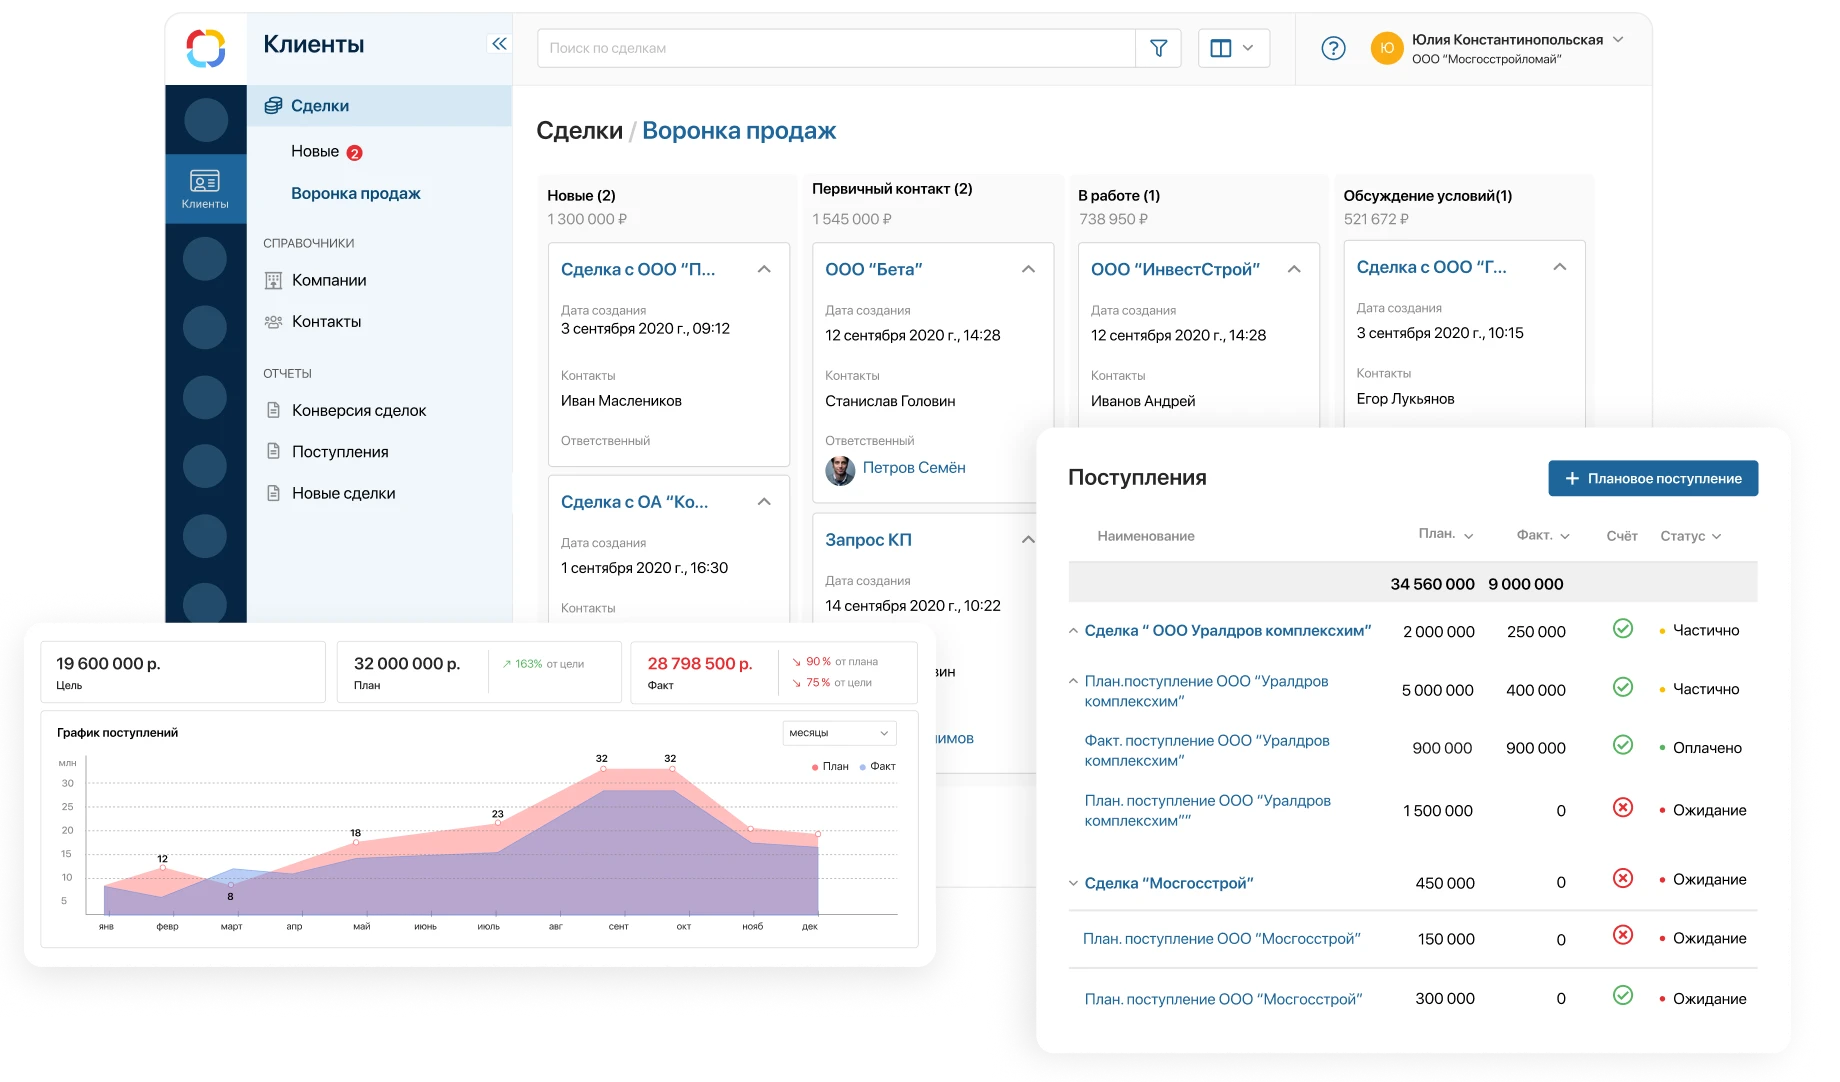1840x1082 pixels.
Task: Open Петров Семён responsible person link
Action: (914, 466)
